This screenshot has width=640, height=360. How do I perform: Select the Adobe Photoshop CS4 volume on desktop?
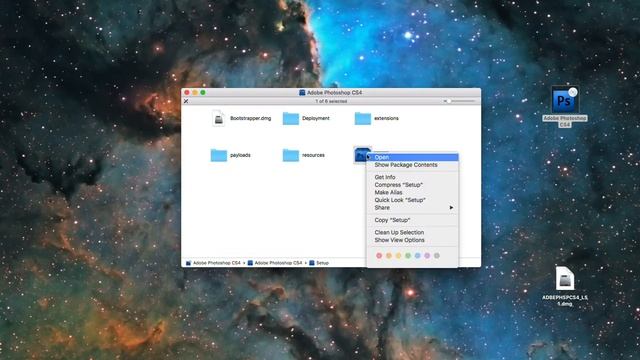pyautogui.click(x=564, y=100)
